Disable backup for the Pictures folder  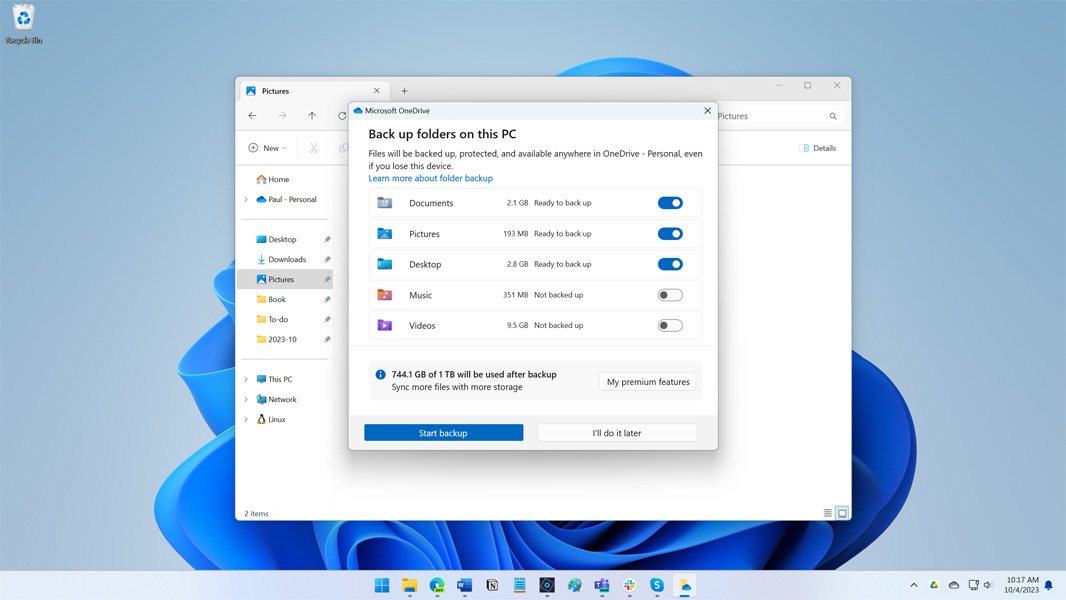[x=670, y=233]
